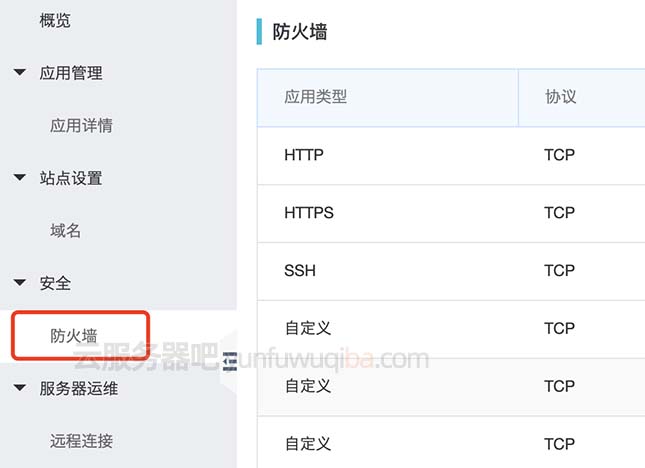Open the 域名 settings page

tap(65, 231)
